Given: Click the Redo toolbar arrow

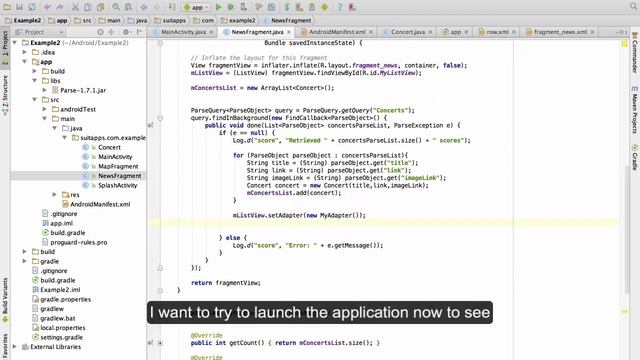Looking at the screenshot, I should [x=60, y=7].
